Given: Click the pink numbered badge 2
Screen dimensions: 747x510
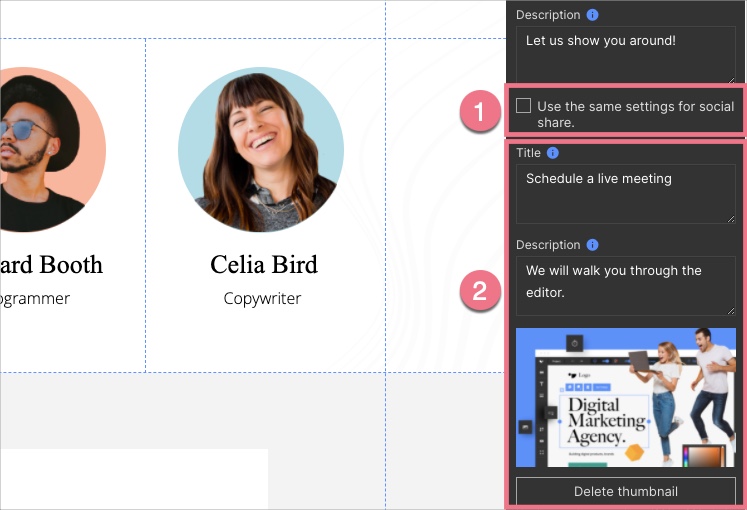Looking at the screenshot, I should pyautogui.click(x=480, y=292).
